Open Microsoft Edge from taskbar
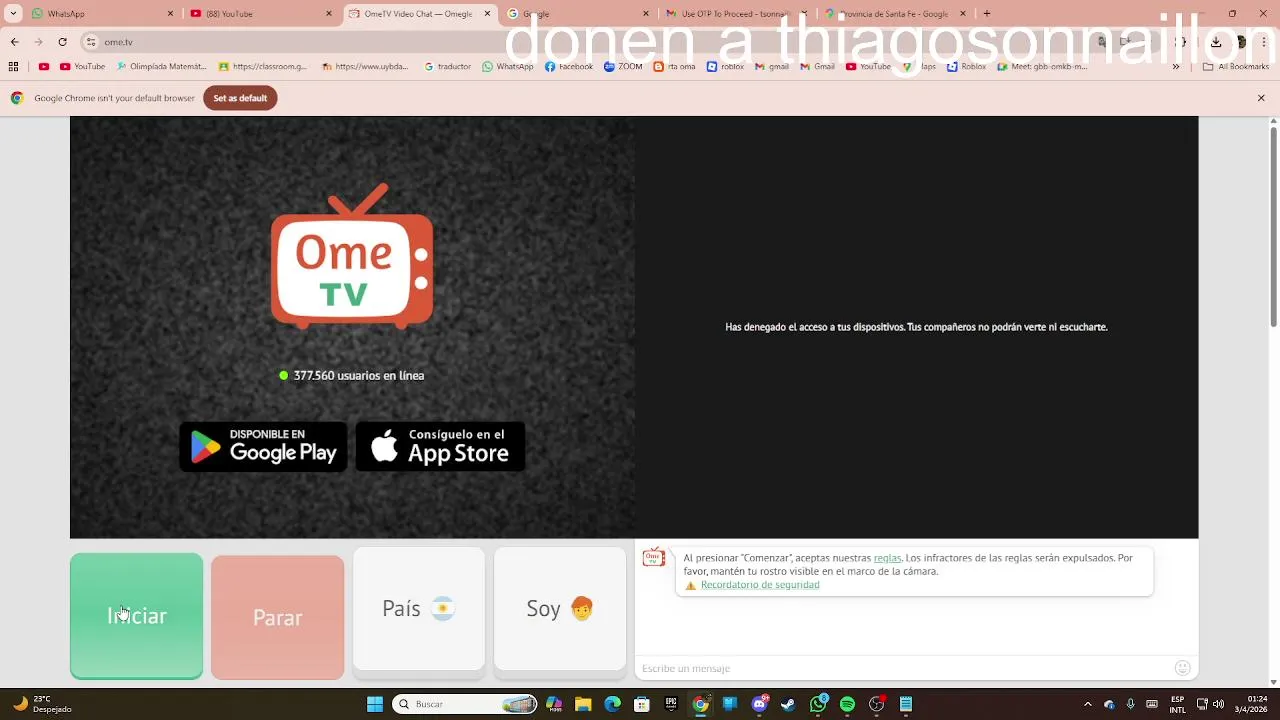The height and width of the screenshot is (720, 1280). point(612,704)
